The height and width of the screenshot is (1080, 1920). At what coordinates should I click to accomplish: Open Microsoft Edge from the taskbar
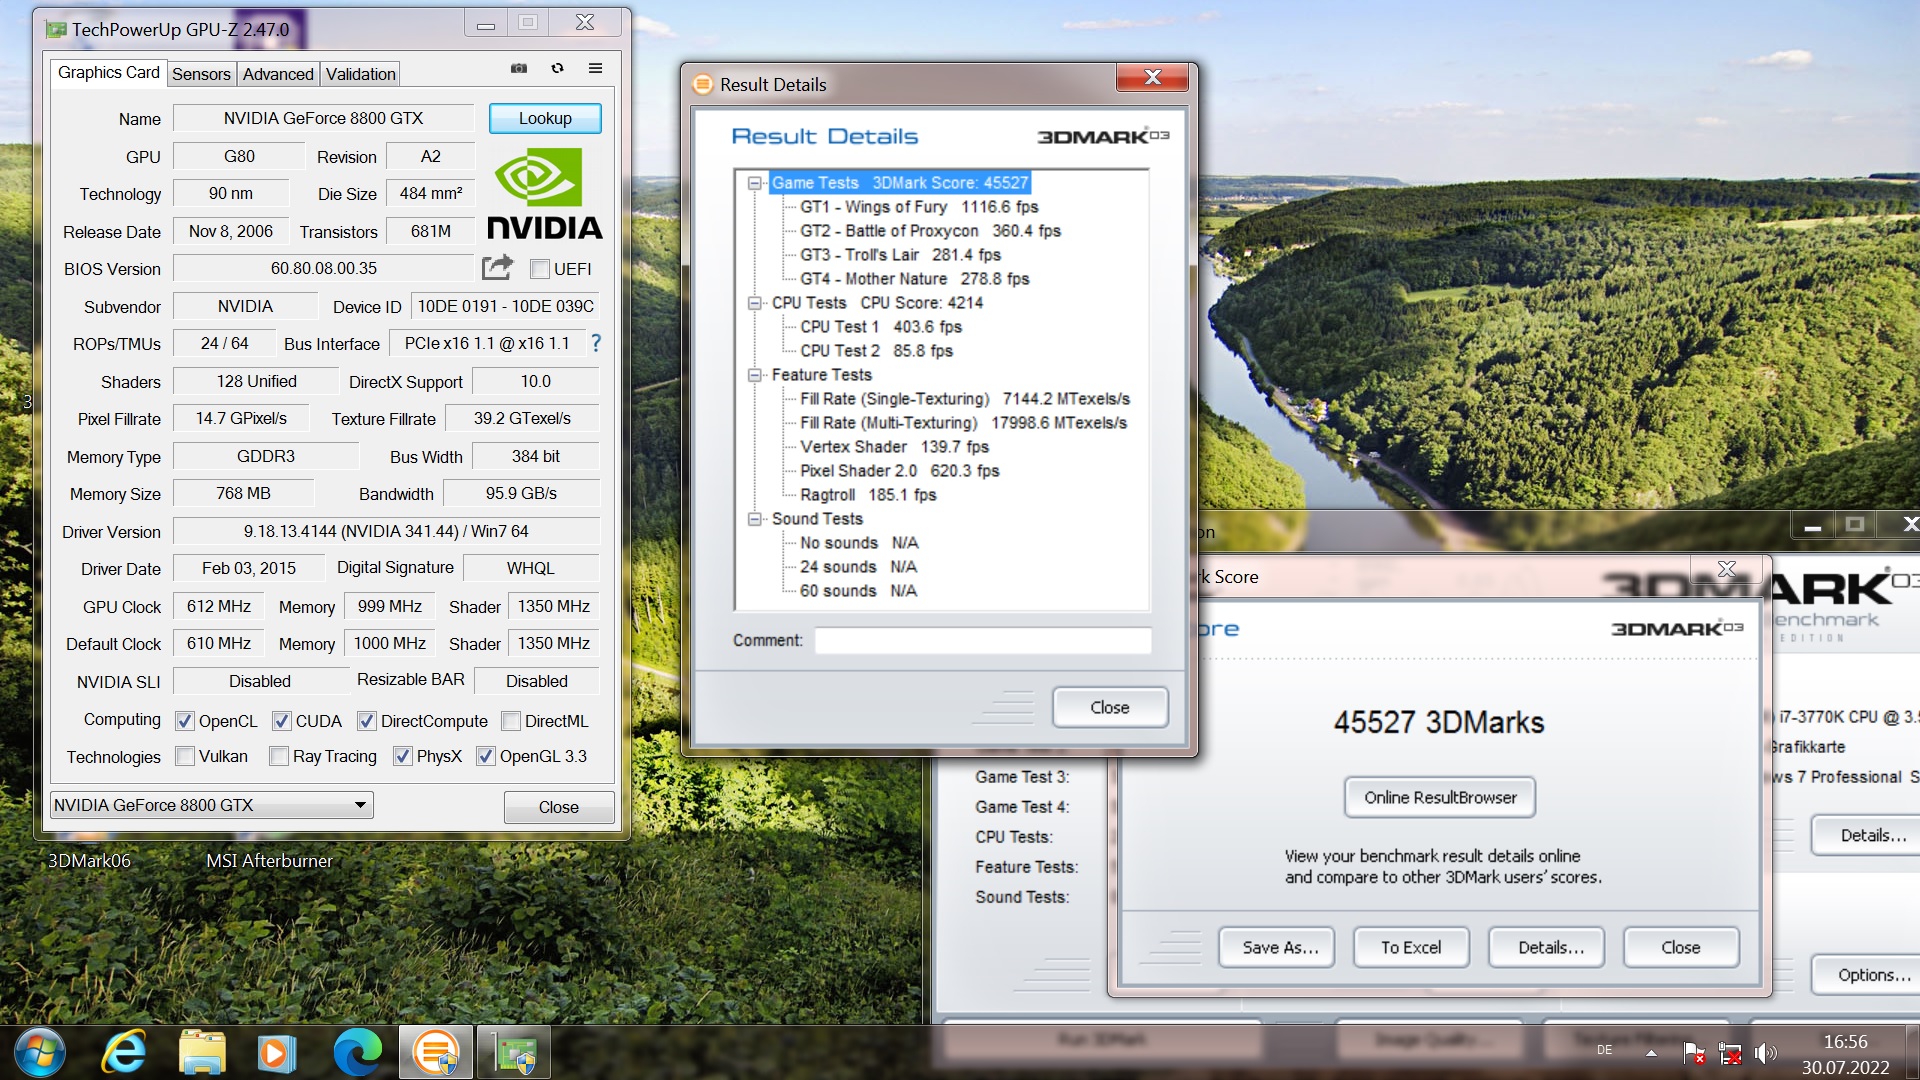click(357, 1053)
